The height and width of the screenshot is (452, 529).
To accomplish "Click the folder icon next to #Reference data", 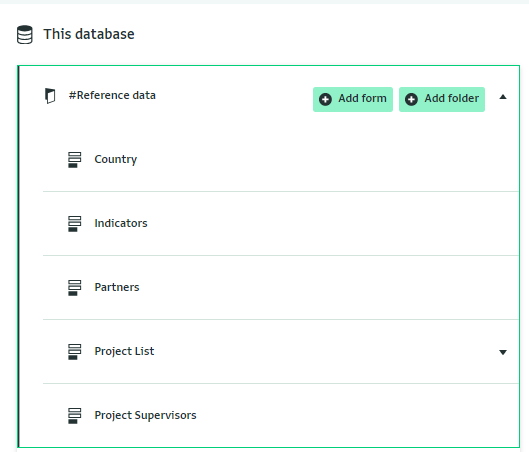I will point(50,96).
